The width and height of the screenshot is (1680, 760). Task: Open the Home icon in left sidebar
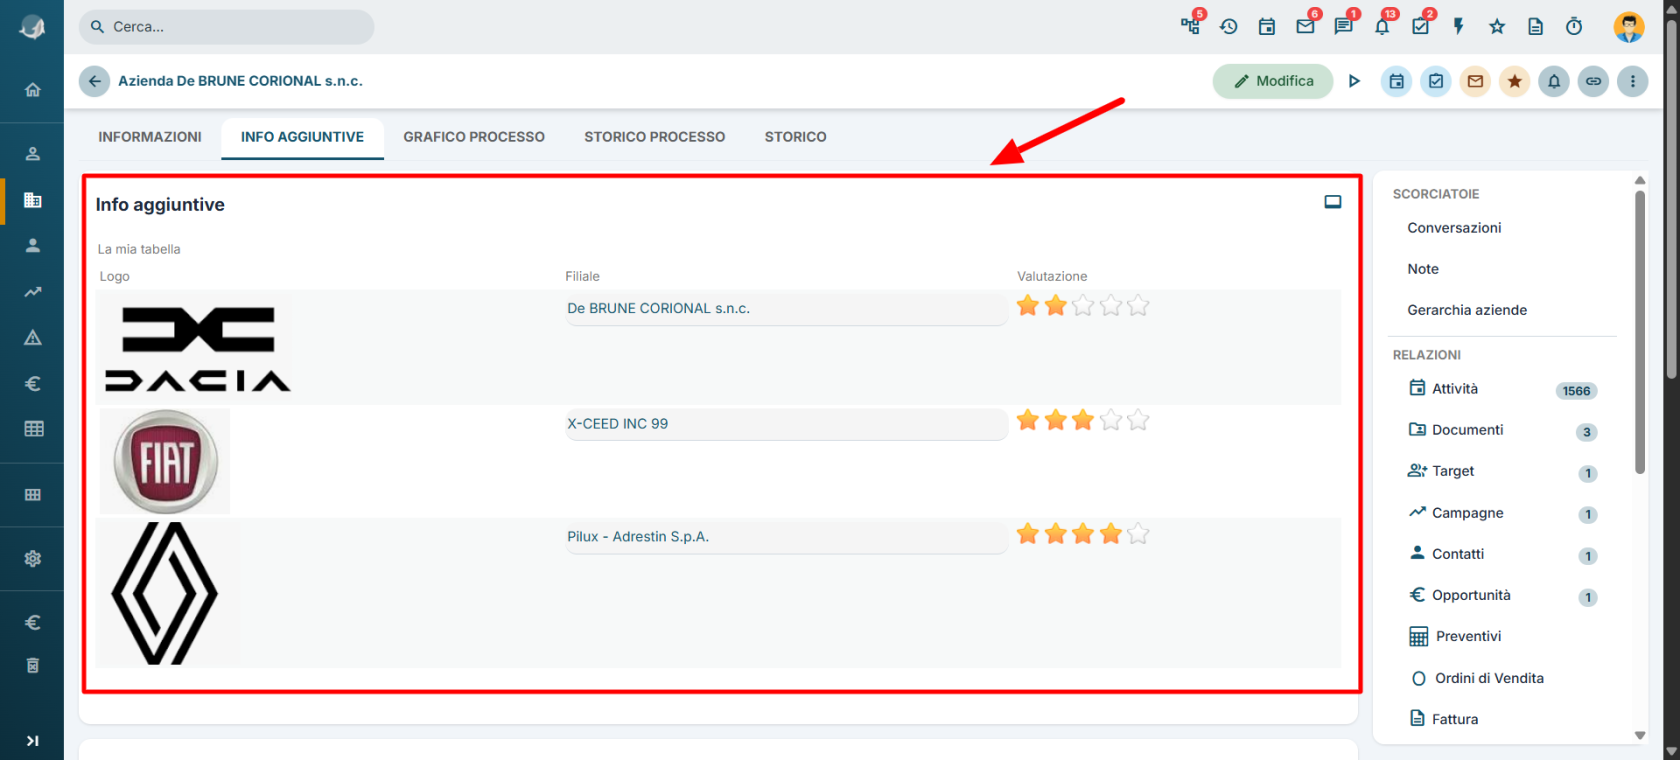pos(32,90)
